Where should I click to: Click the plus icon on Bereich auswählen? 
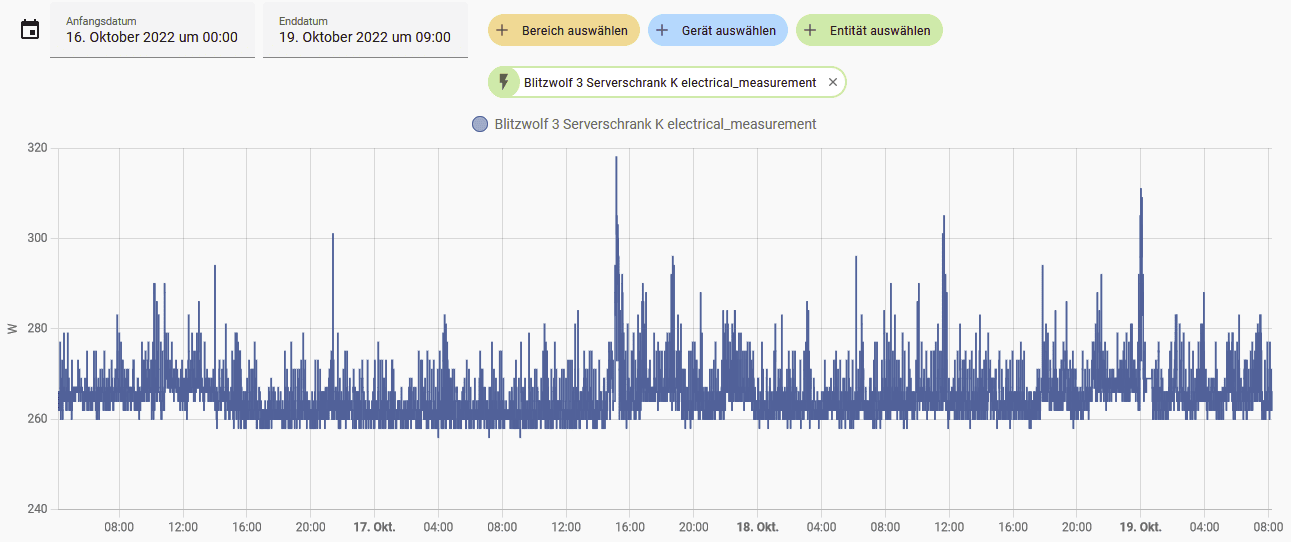(x=503, y=30)
